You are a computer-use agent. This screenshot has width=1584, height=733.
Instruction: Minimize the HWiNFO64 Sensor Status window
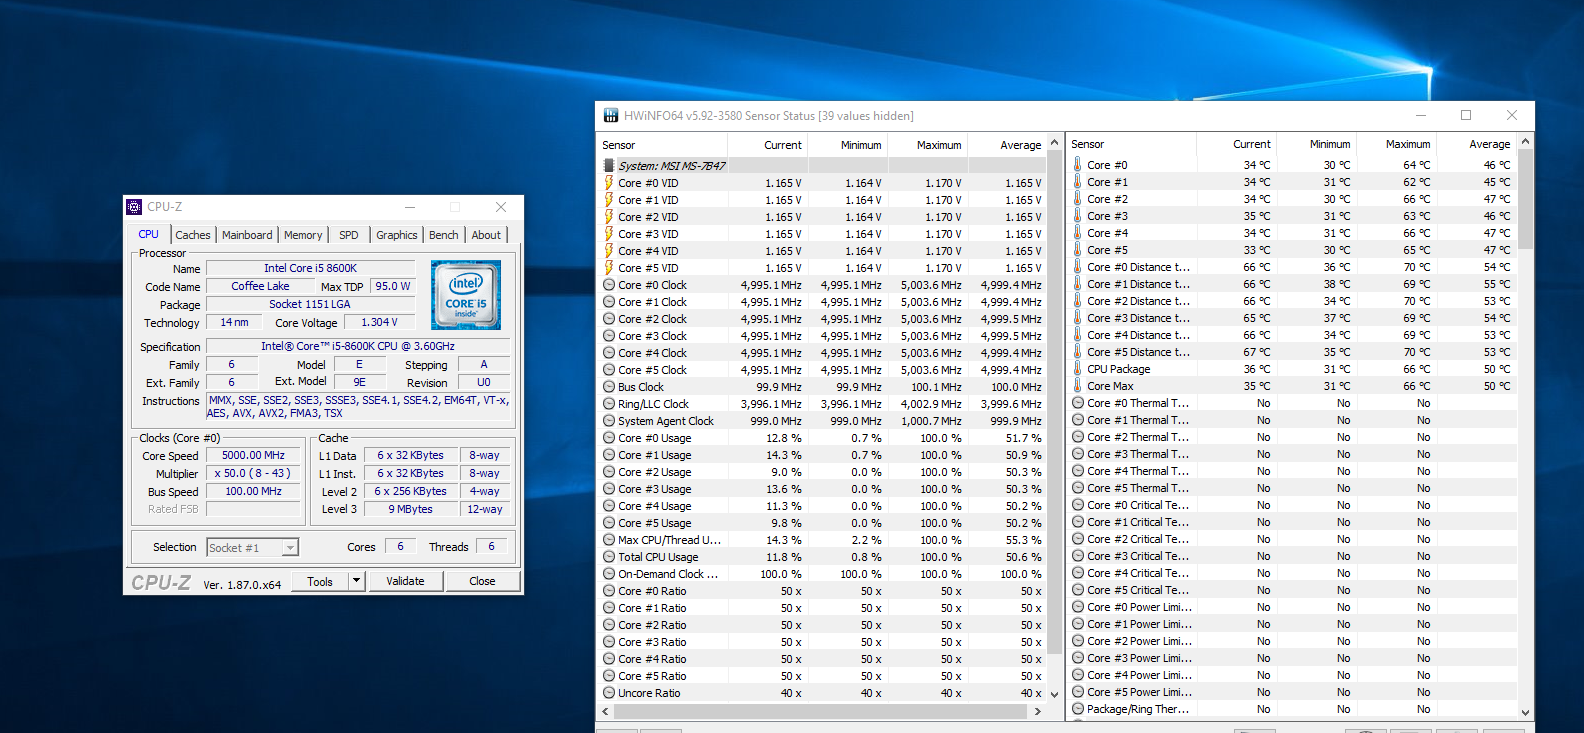[1421, 115]
